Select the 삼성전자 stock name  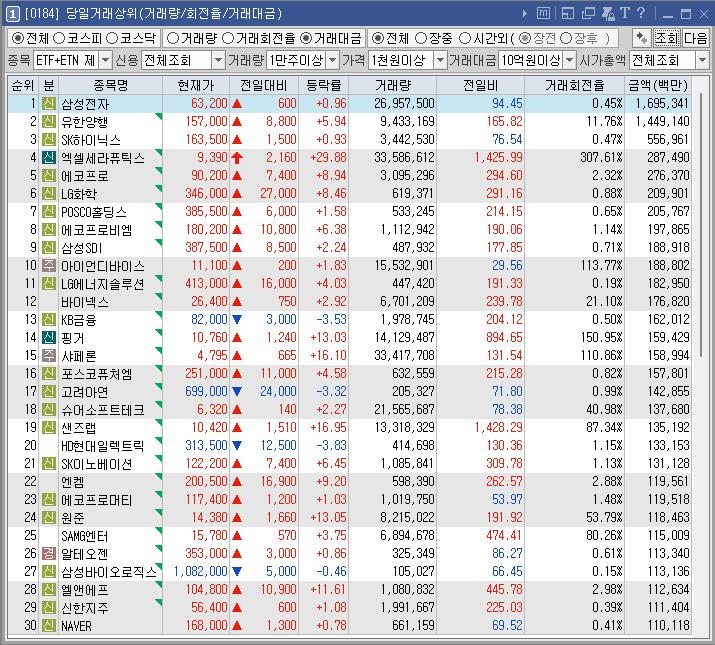[x=85, y=104]
